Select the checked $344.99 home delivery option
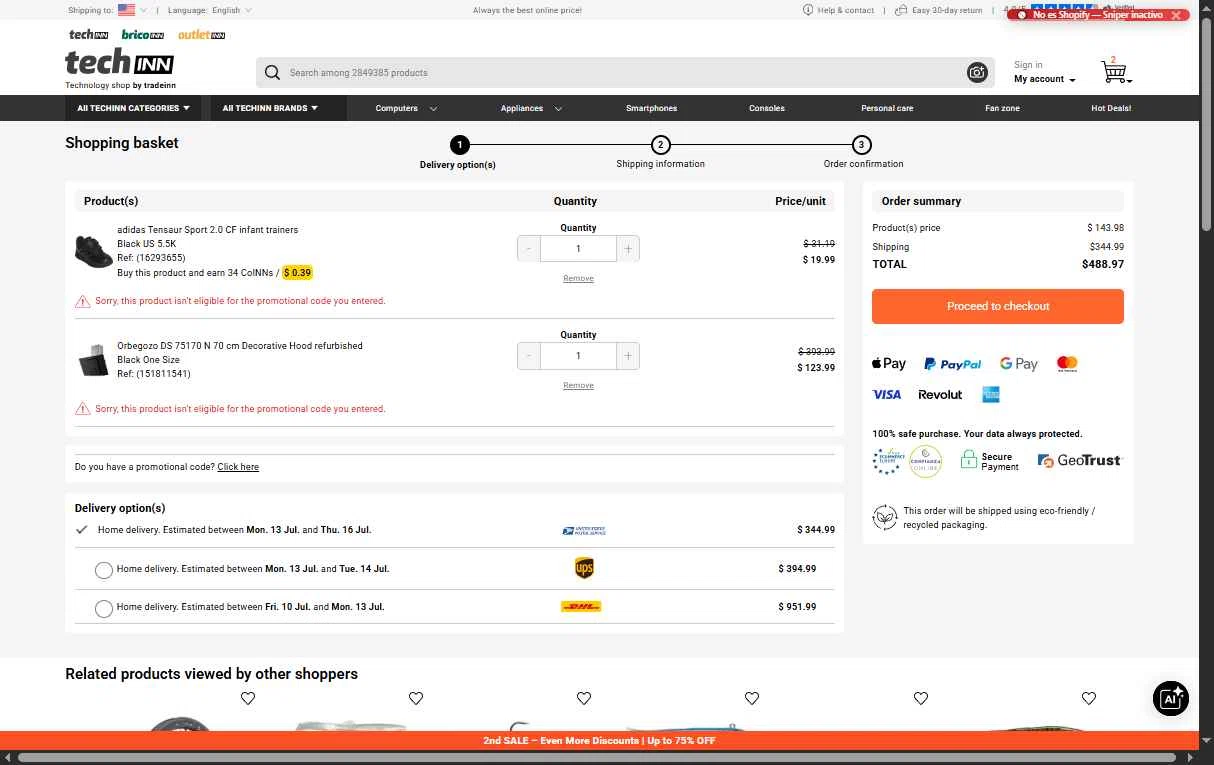 point(82,530)
